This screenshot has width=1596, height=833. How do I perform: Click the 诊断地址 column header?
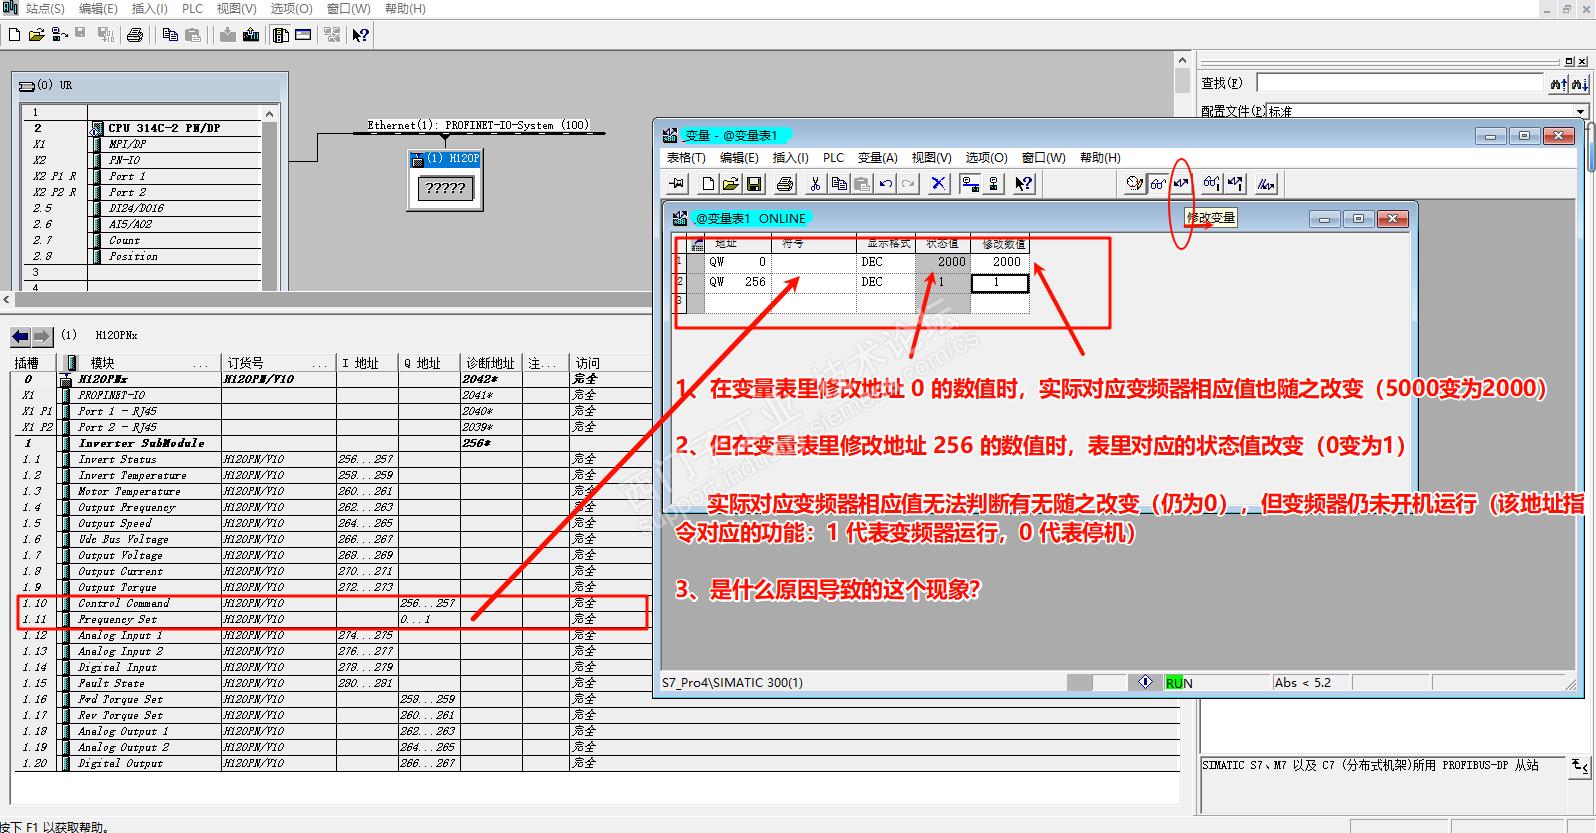point(492,363)
